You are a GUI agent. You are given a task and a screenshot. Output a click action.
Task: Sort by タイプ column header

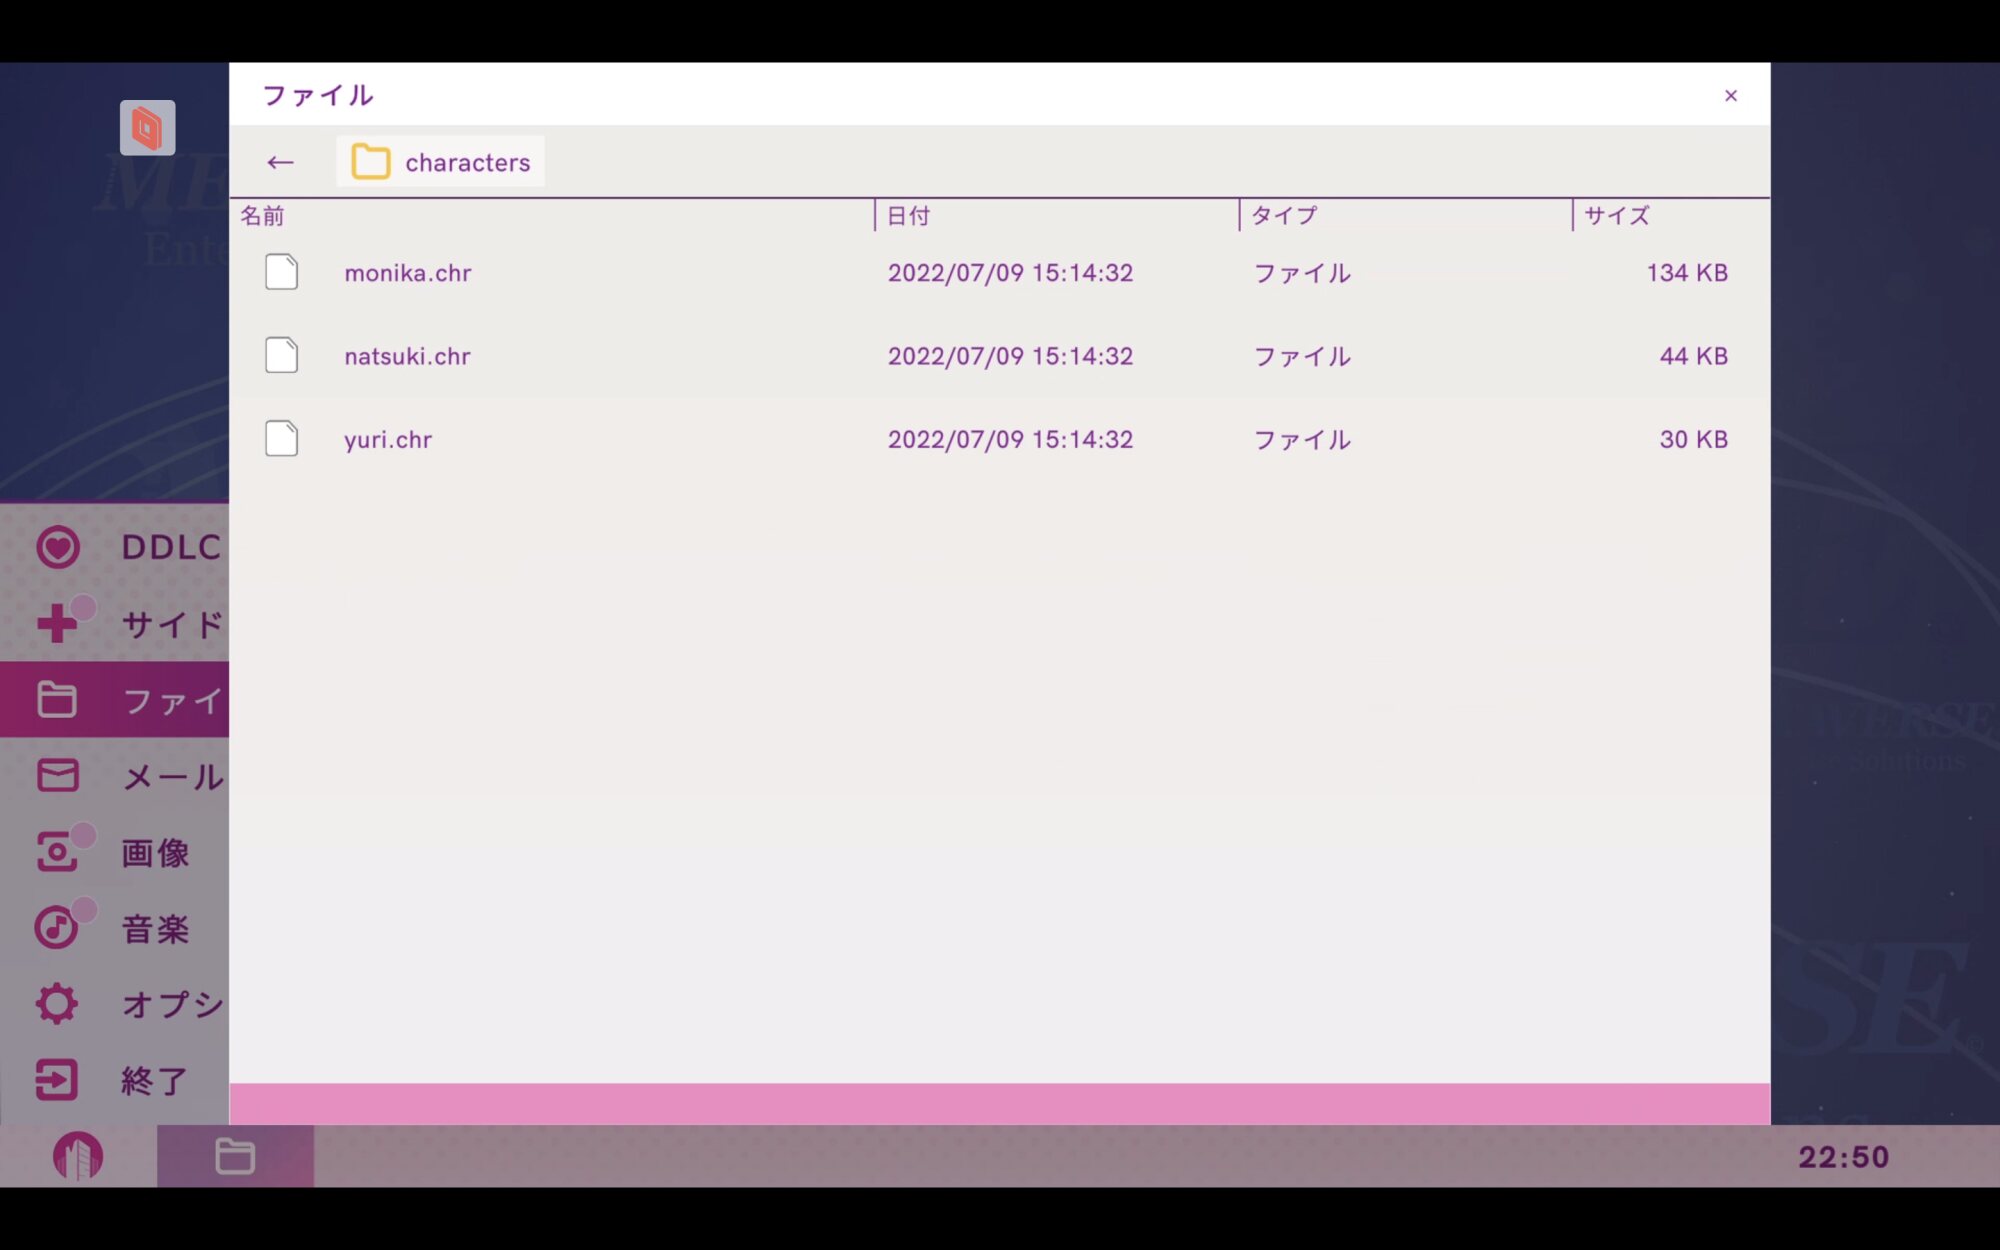(x=1284, y=216)
